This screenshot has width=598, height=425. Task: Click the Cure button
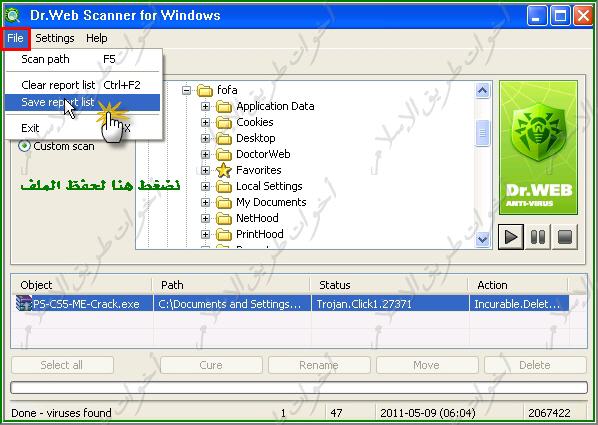211,365
